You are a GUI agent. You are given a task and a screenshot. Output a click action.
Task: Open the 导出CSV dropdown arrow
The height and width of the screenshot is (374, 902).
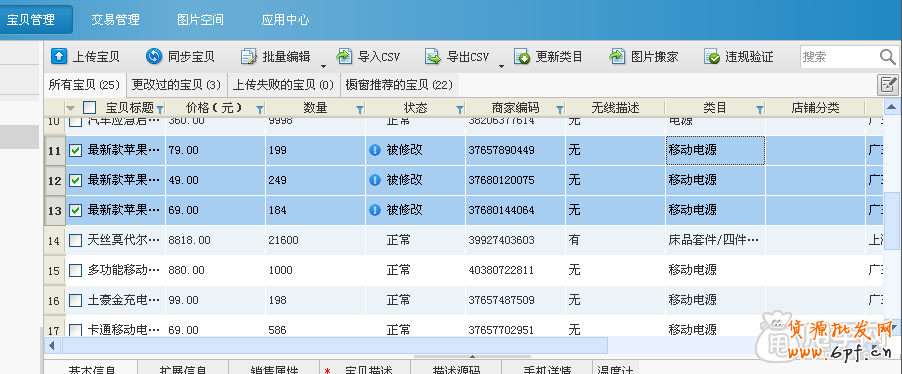501,66
